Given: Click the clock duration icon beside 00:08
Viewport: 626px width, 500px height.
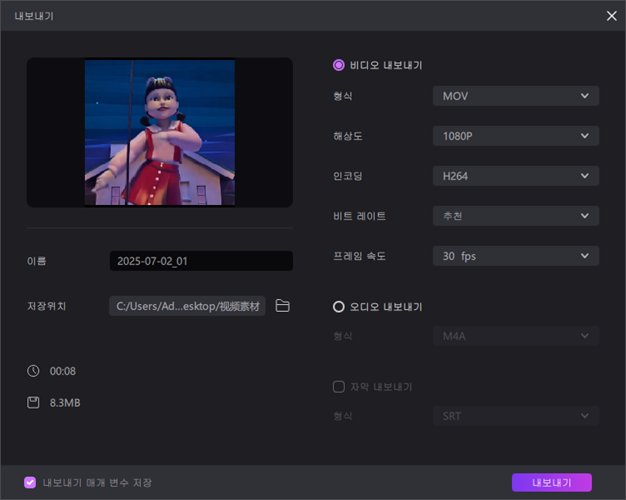Looking at the screenshot, I should [x=33, y=371].
